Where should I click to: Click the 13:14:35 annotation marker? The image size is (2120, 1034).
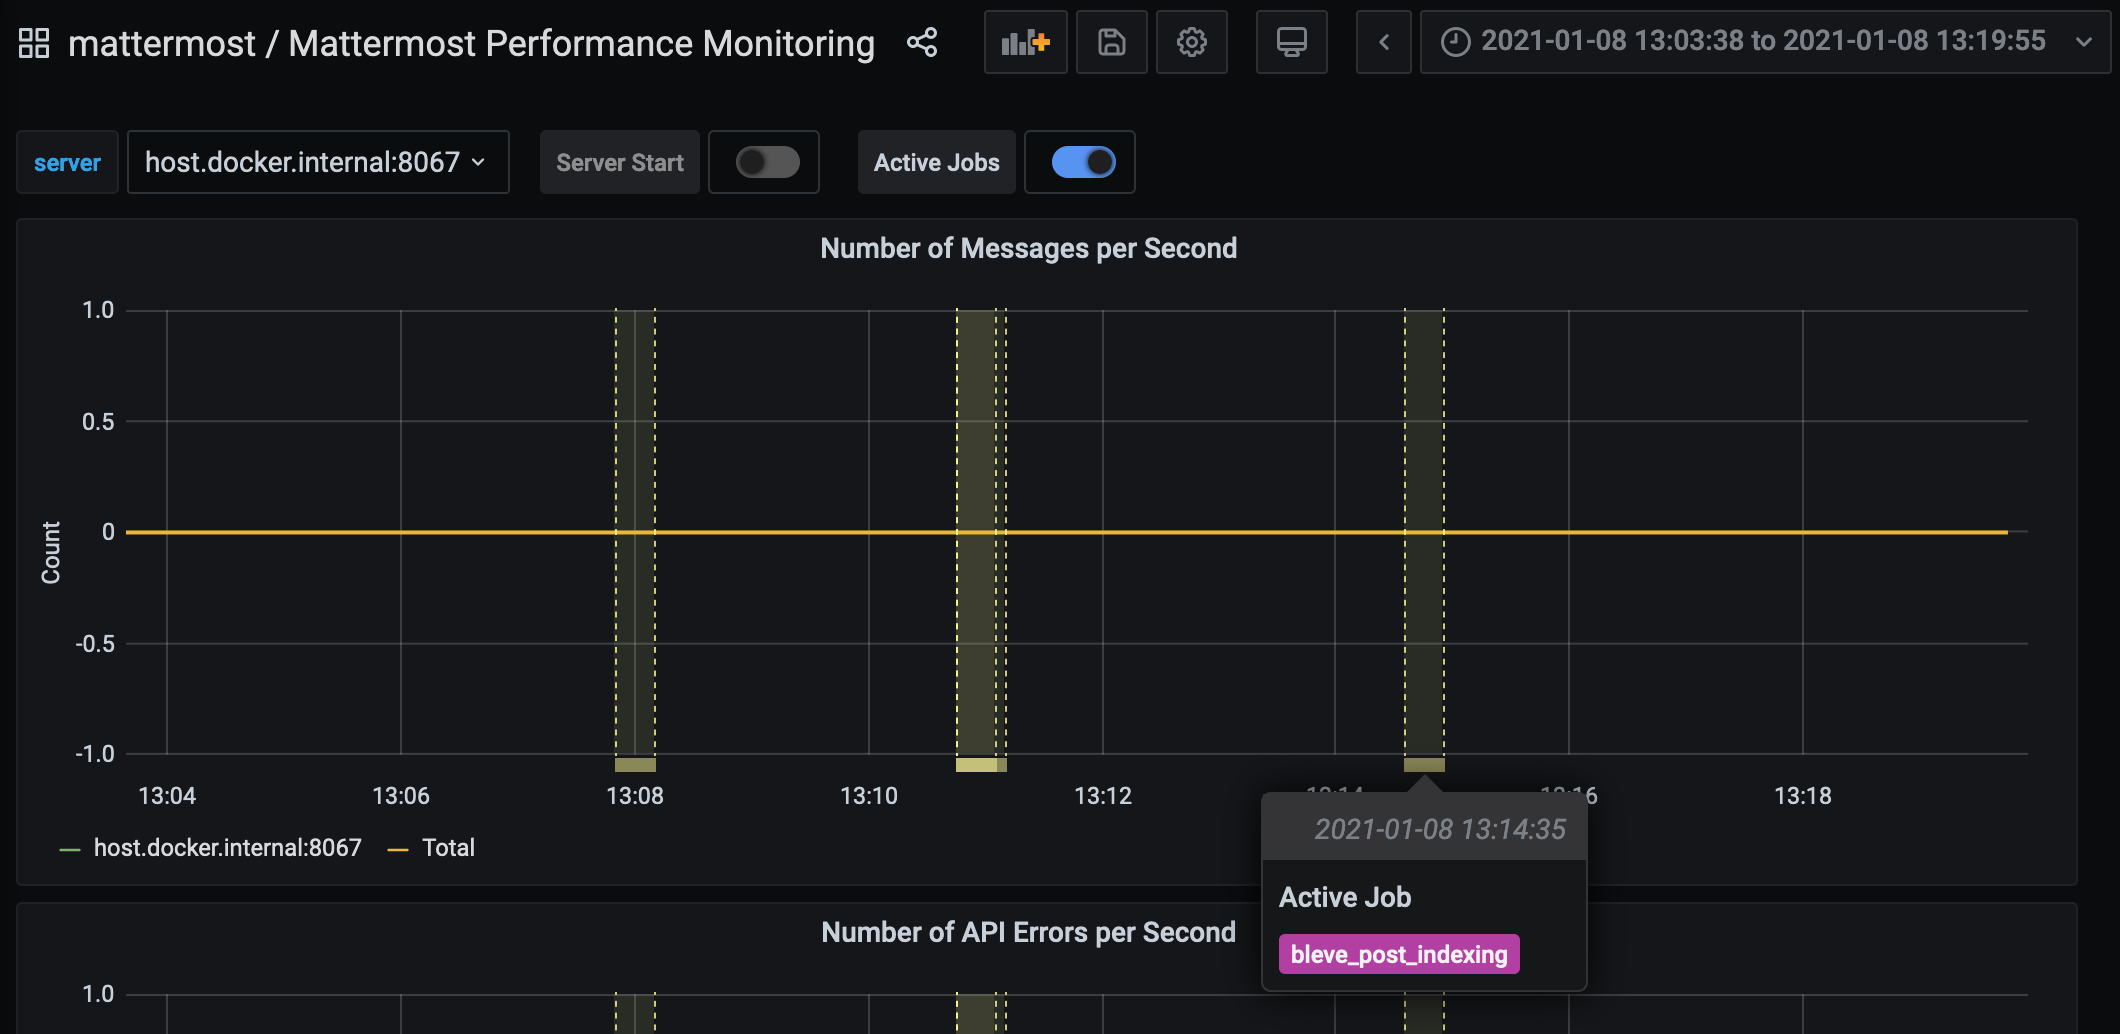tap(1424, 765)
